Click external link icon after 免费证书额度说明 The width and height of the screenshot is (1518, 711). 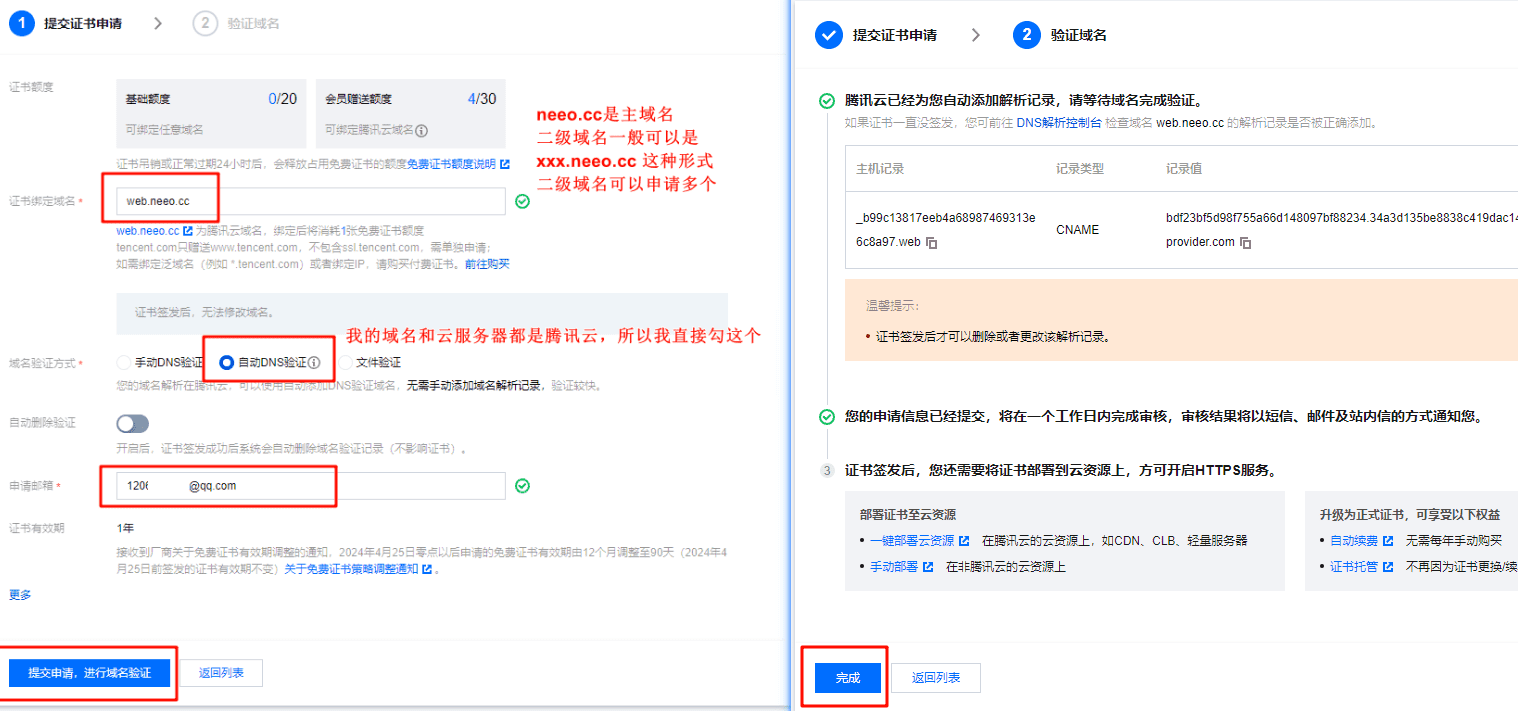tap(505, 164)
